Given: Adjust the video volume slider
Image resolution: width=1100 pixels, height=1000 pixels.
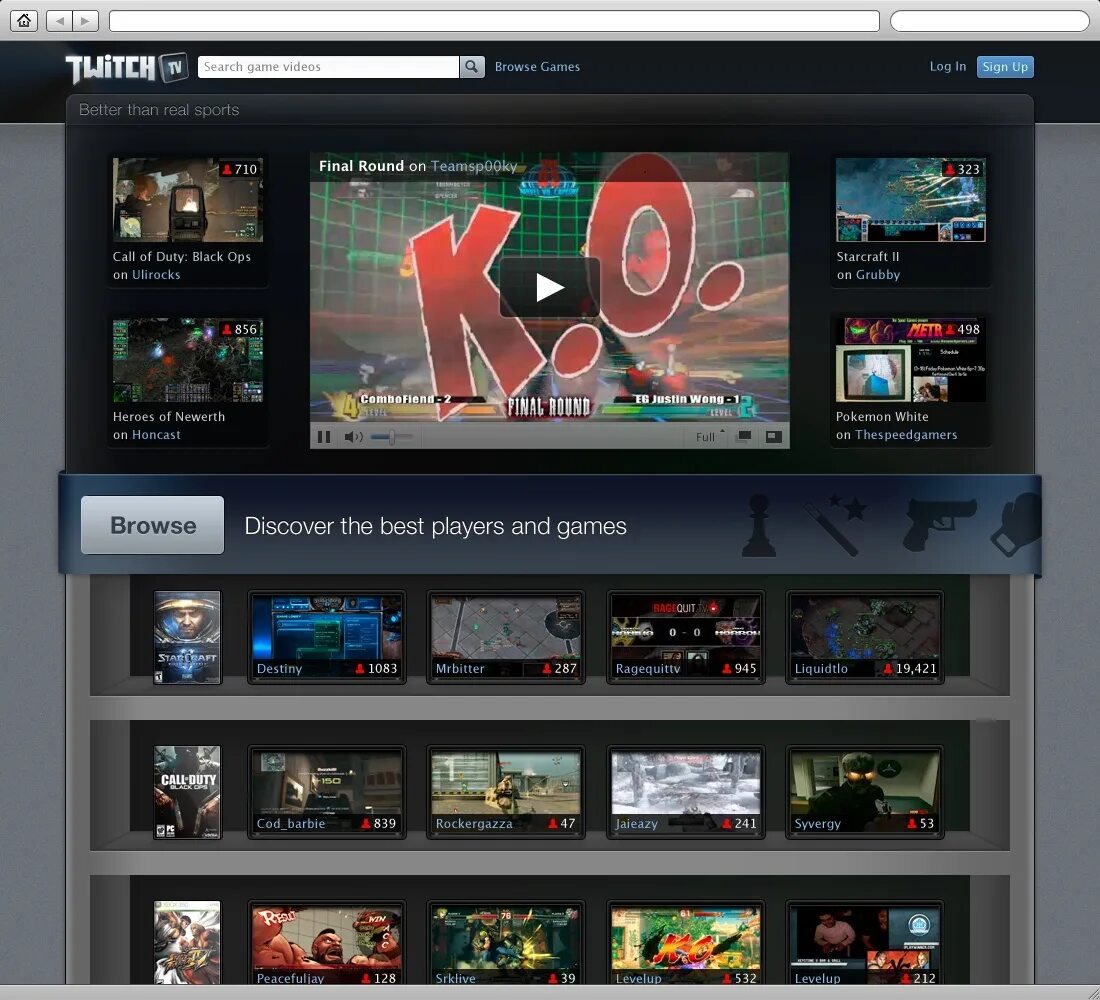Looking at the screenshot, I should point(391,437).
